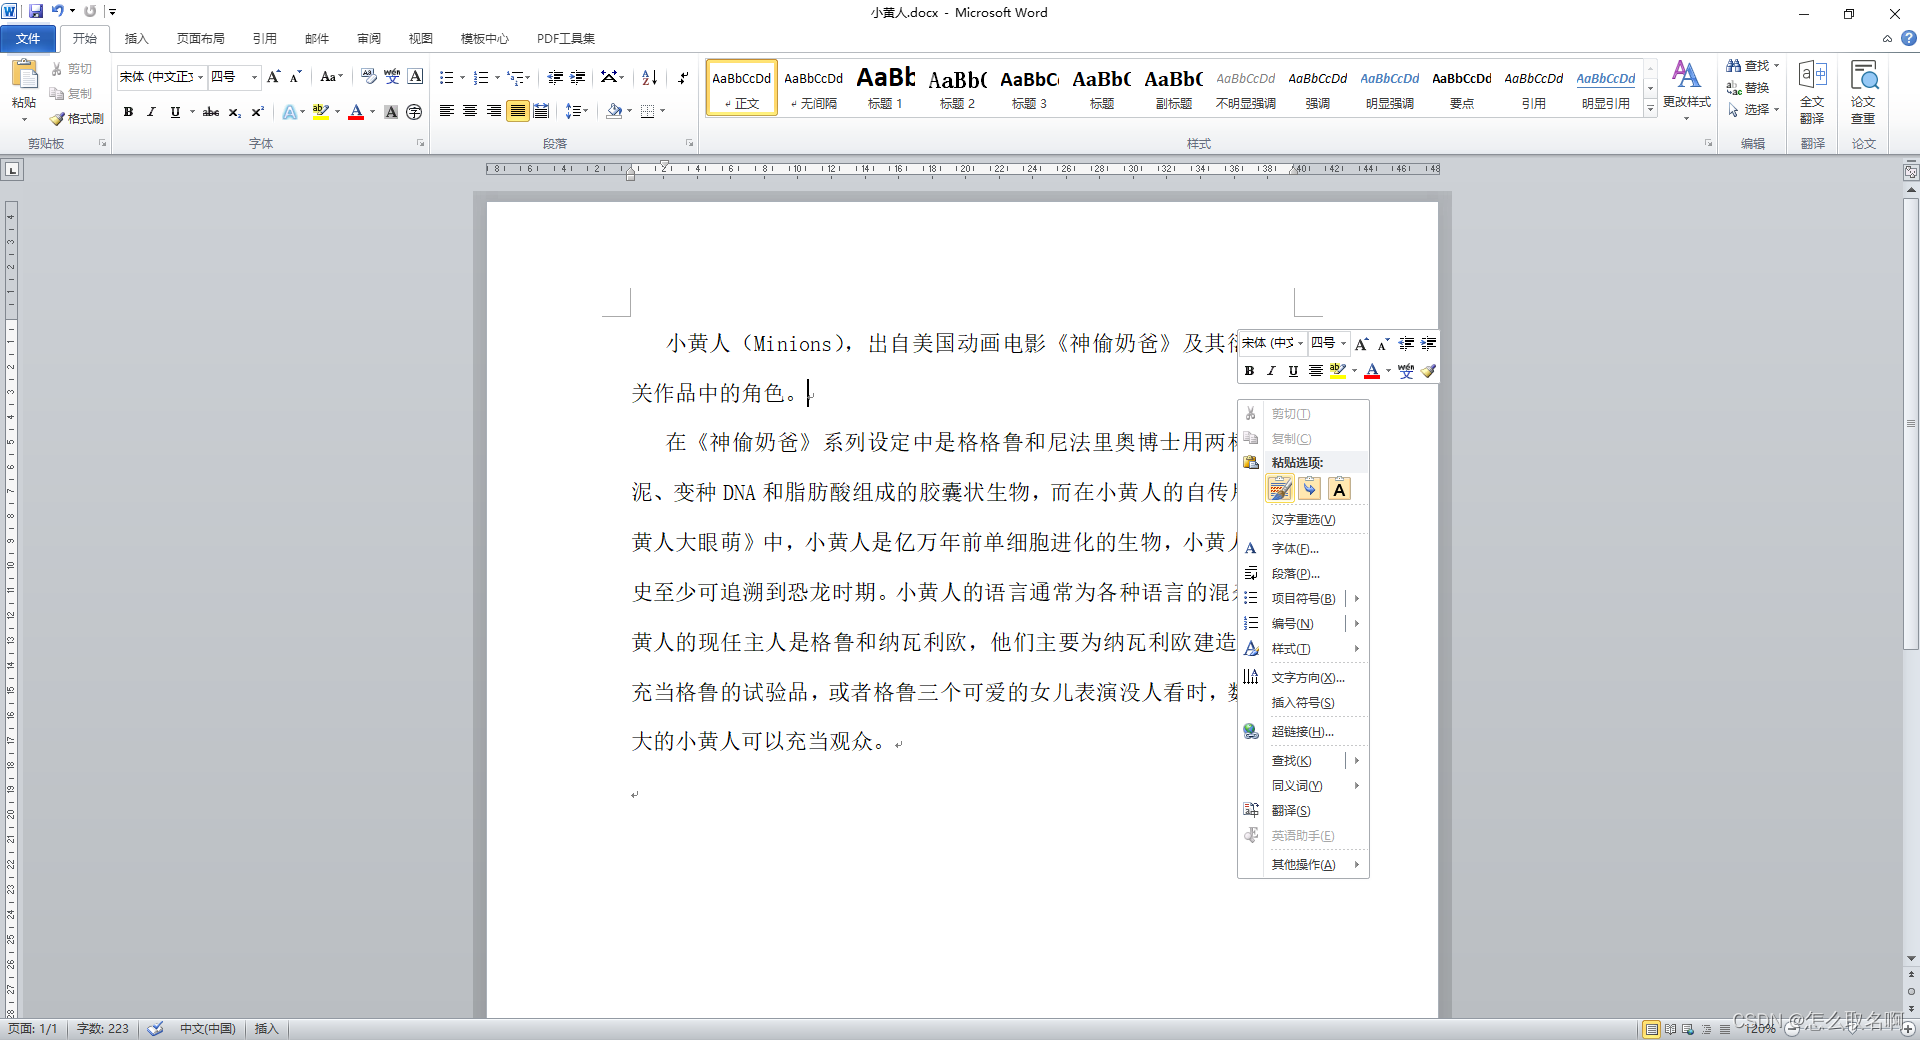
Task: Toggle Strikethrough (abc) in the ribbon
Action: click(210, 112)
